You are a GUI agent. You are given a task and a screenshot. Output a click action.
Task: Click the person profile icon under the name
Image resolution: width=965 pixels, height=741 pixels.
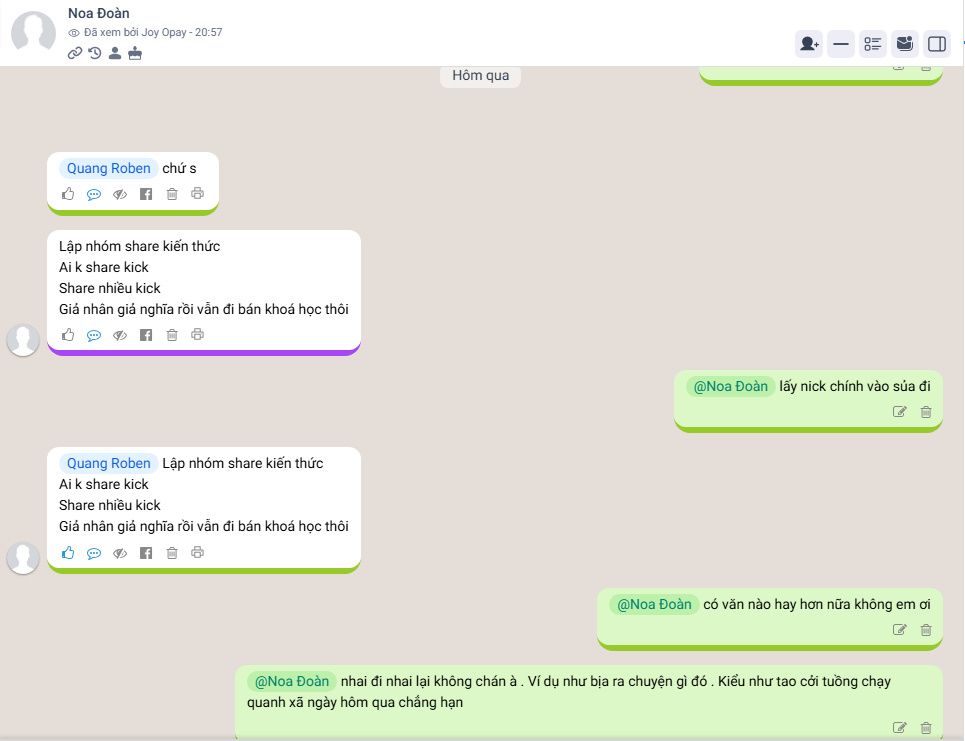[115, 53]
